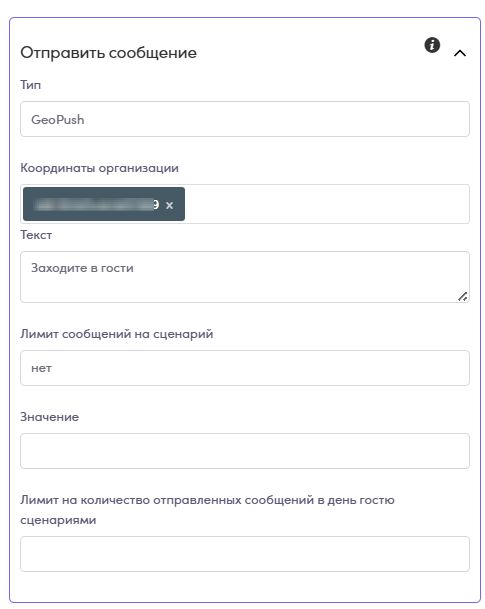Click the info icon next to the title
The width and height of the screenshot is (485, 609).
[432, 45]
